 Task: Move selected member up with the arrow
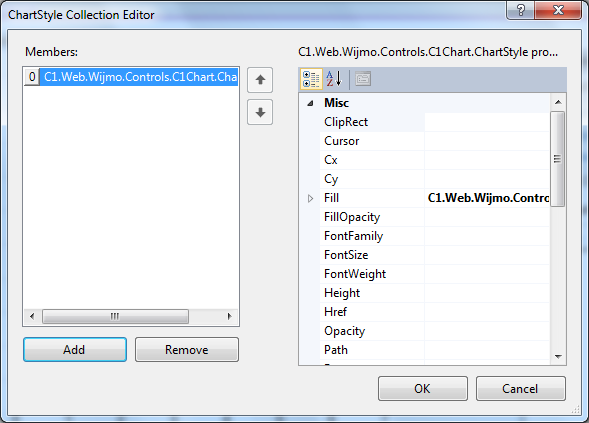pos(260,80)
